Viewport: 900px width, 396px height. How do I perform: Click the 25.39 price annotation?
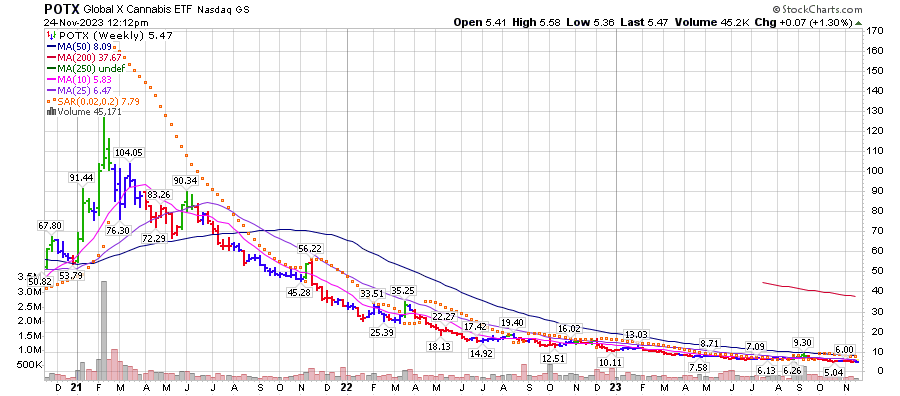tap(381, 332)
